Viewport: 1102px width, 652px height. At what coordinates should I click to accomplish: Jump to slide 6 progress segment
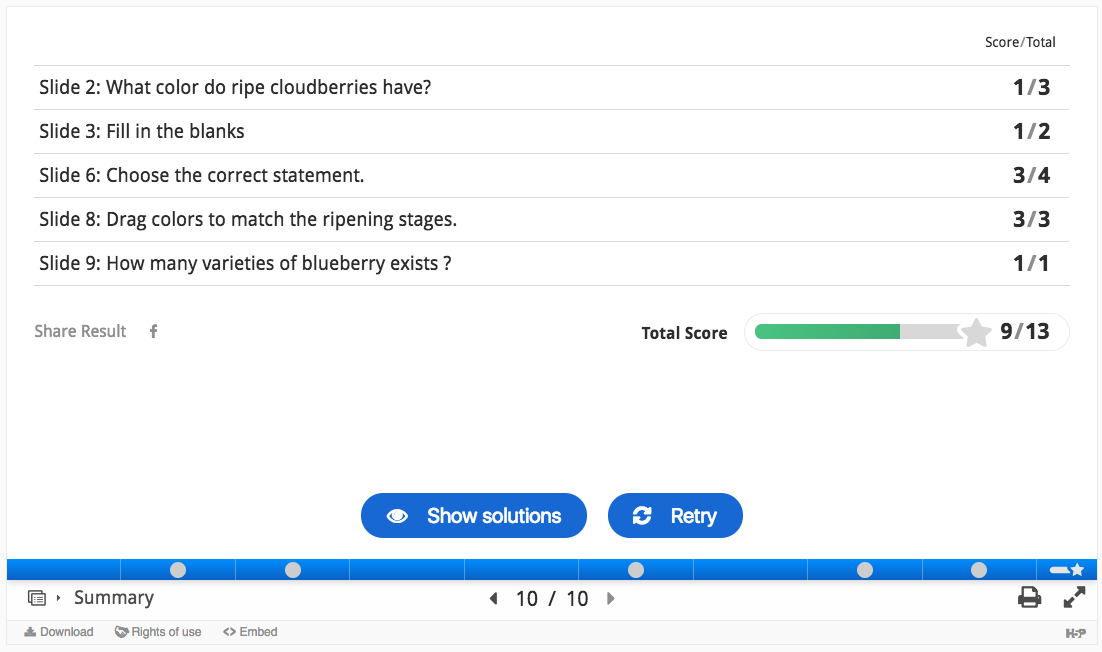point(635,570)
